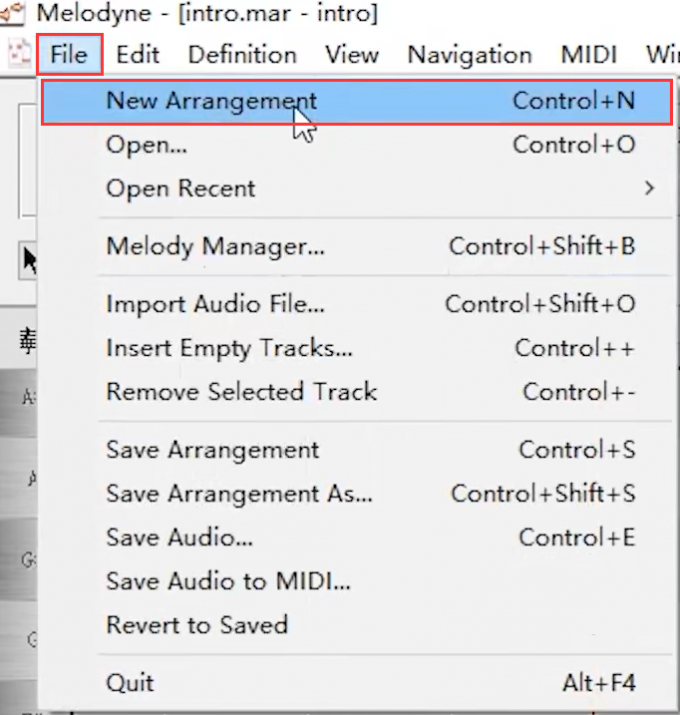Expand the Open Recent submenu arrow
Screen dimensions: 680x715
click(x=649, y=188)
